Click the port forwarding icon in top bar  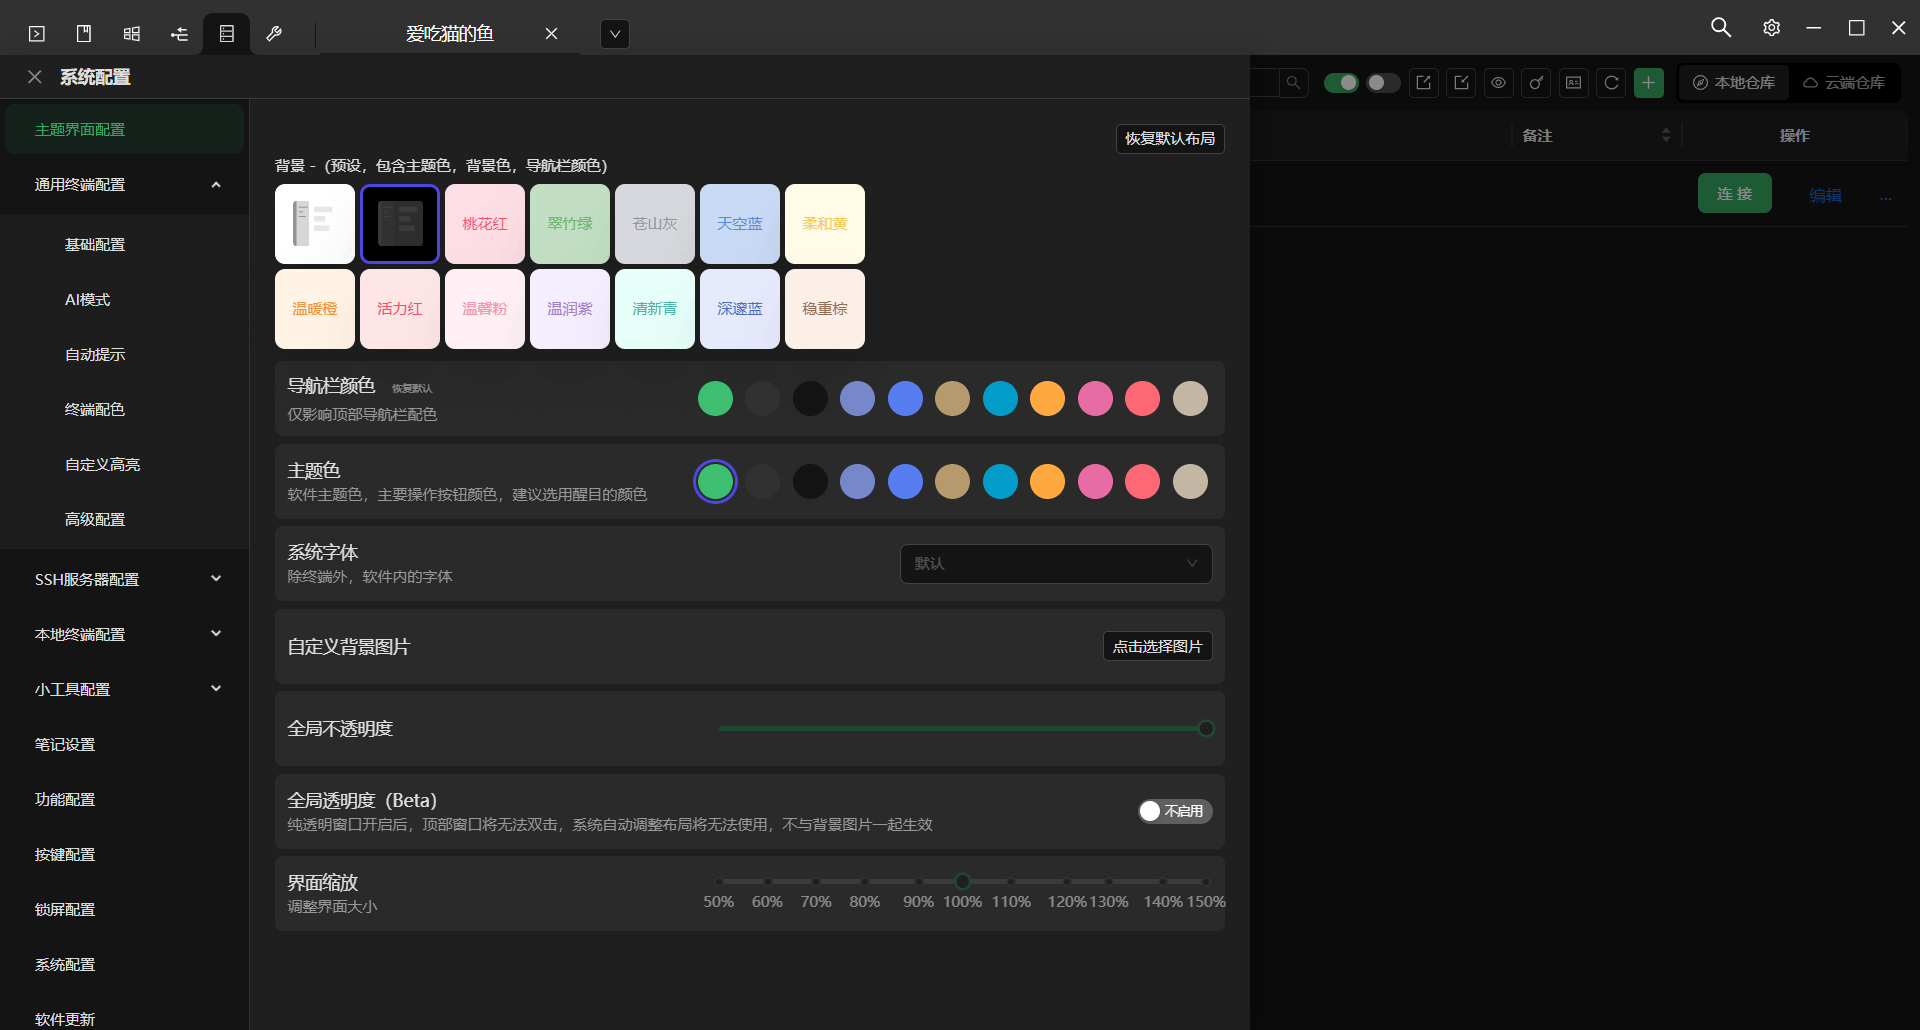(179, 34)
